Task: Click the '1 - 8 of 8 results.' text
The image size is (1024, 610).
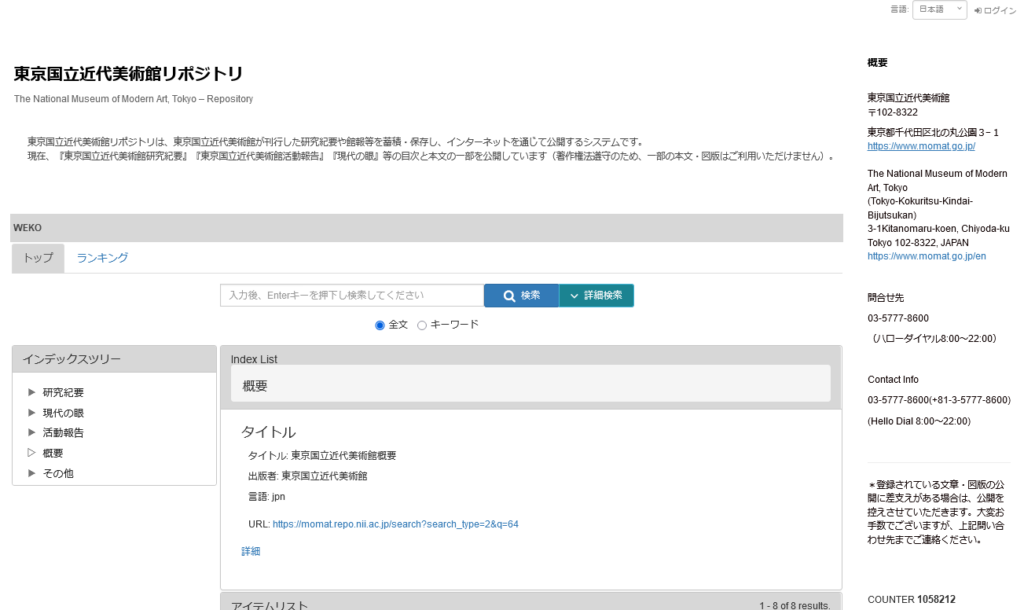Action: point(794,605)
